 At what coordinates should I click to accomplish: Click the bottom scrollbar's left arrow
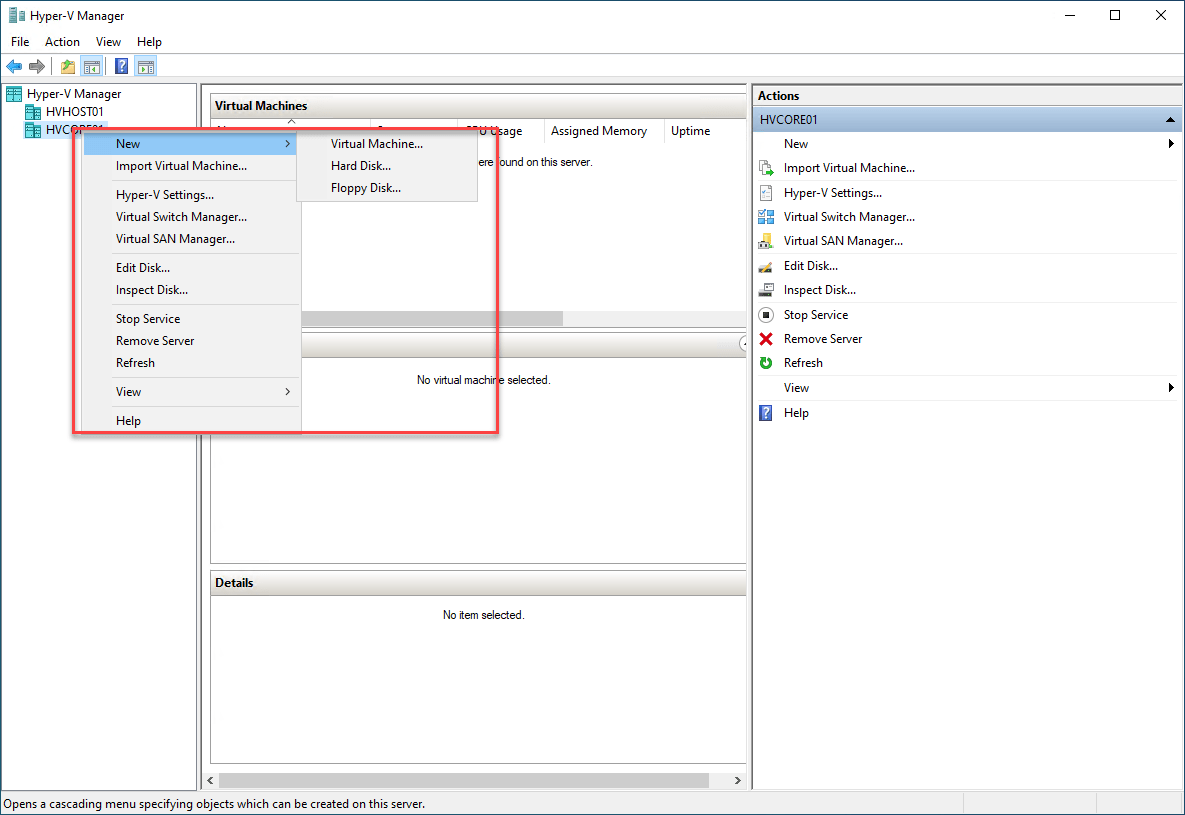coord(210,780)
